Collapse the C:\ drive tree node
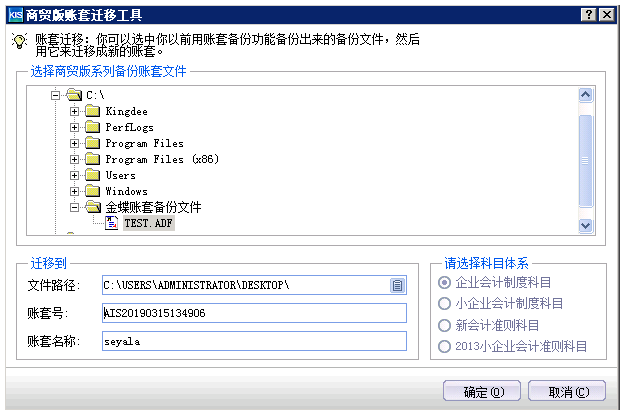 (x=56, y=95)
